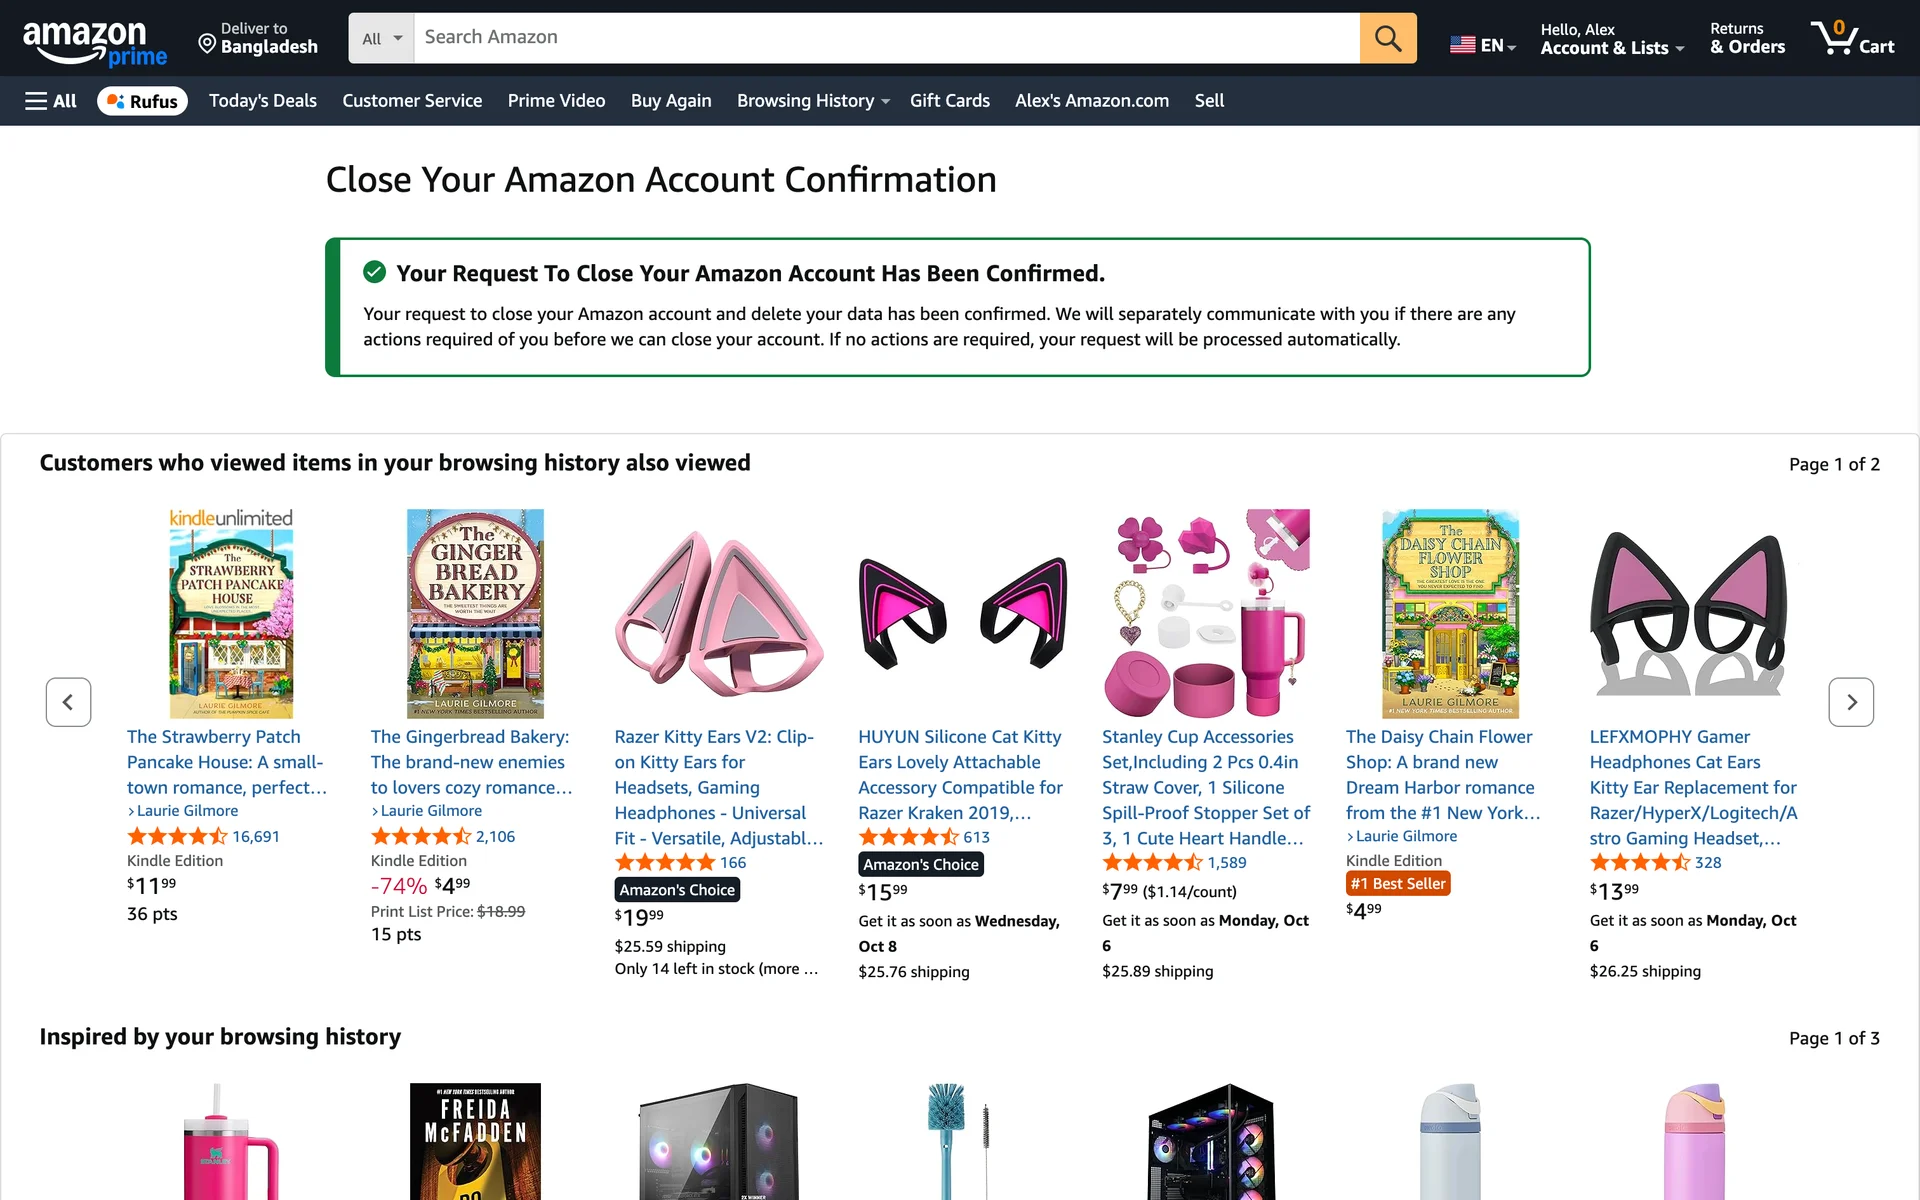The image size is (1920, 1200).
Task: Go to next carousel page arrow
Action: tap(1850, 702)
